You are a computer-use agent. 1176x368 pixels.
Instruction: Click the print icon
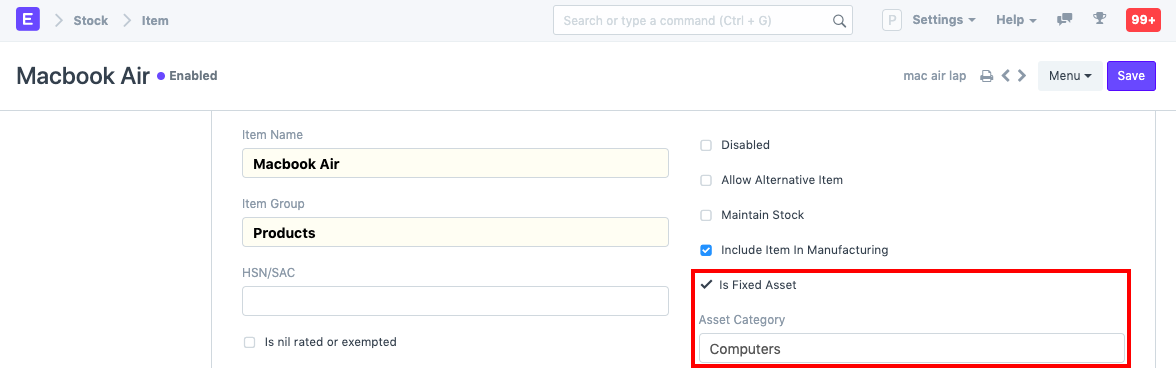click(x=987, y=76)
